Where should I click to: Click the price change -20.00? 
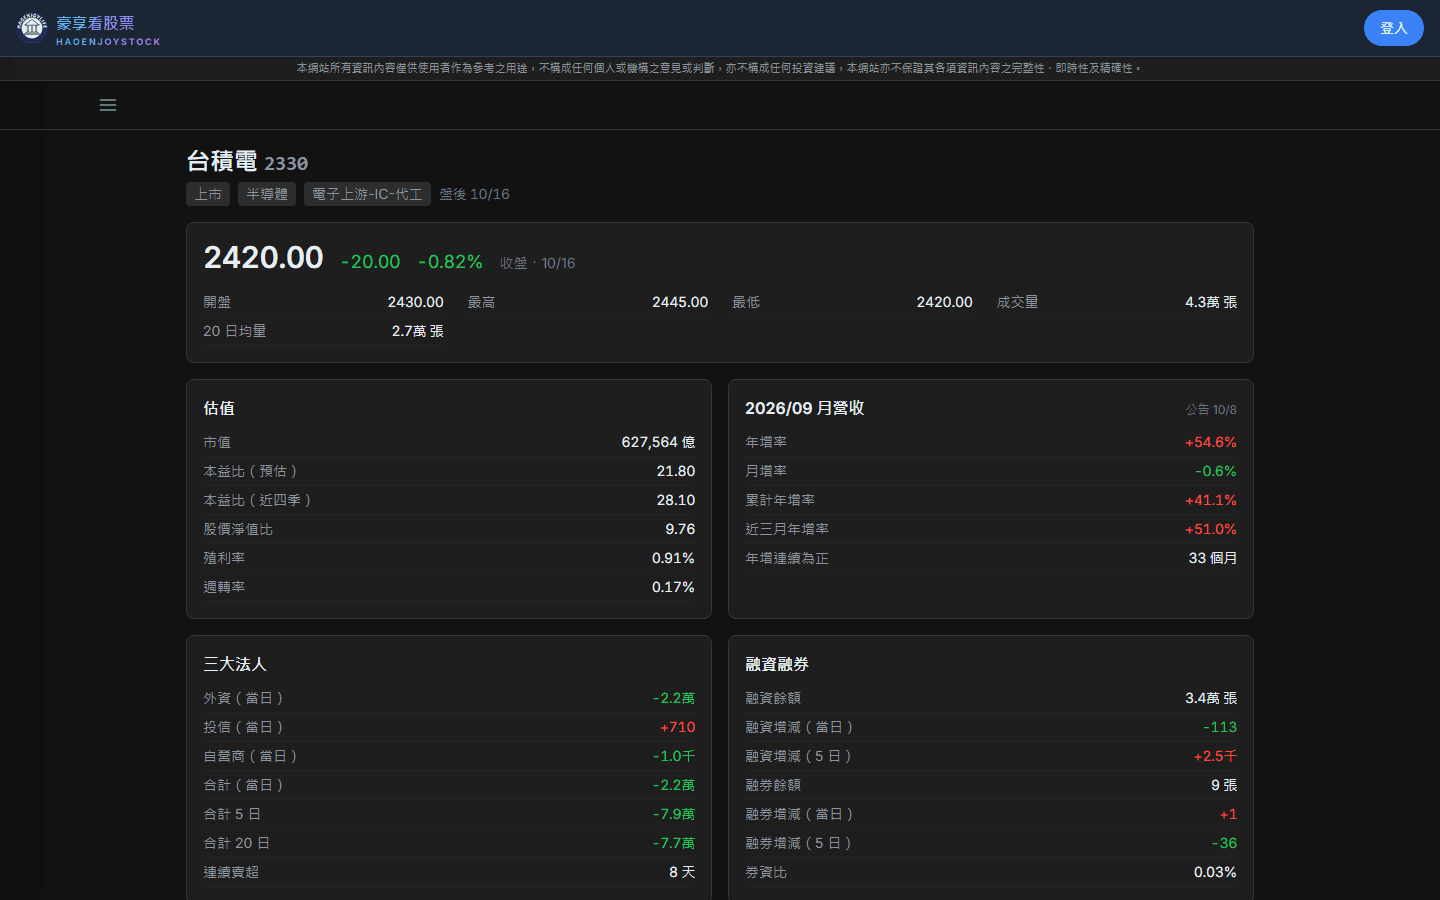pyautogui.click(x=371, y=262)
